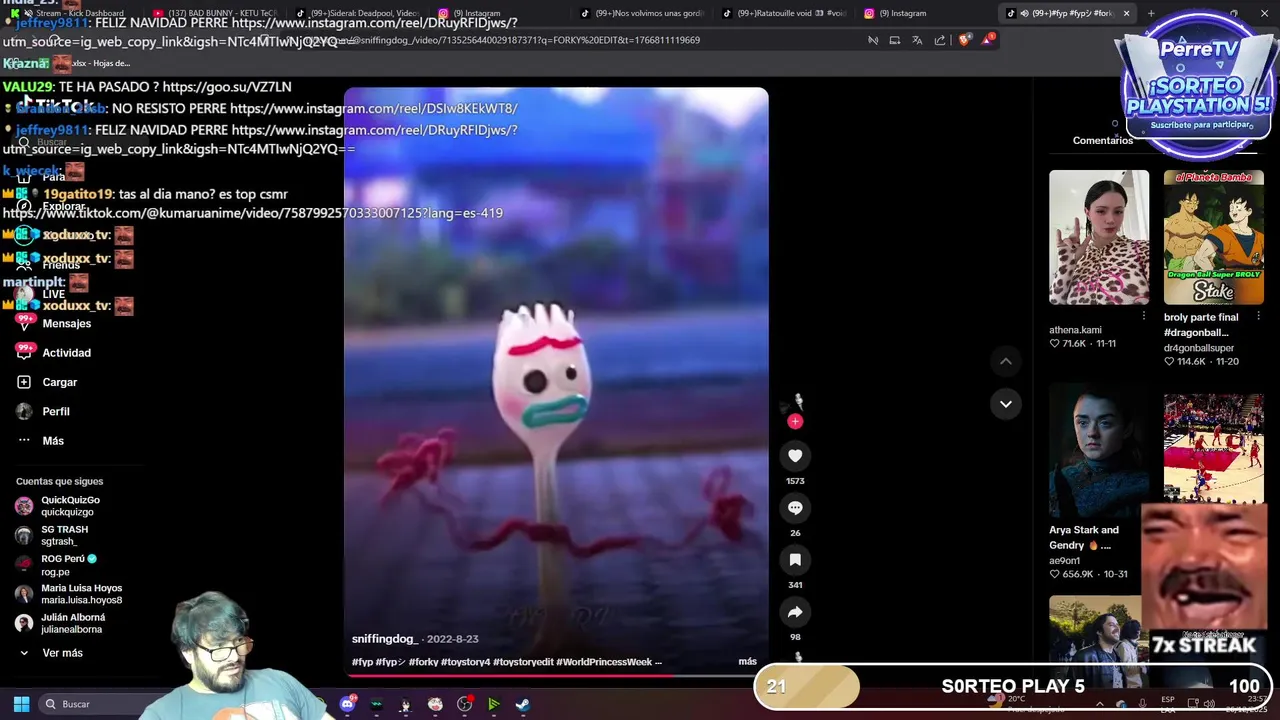Click the browser share page icon
Viewport: 1280px width, 720px height.
tap(940, 40)
